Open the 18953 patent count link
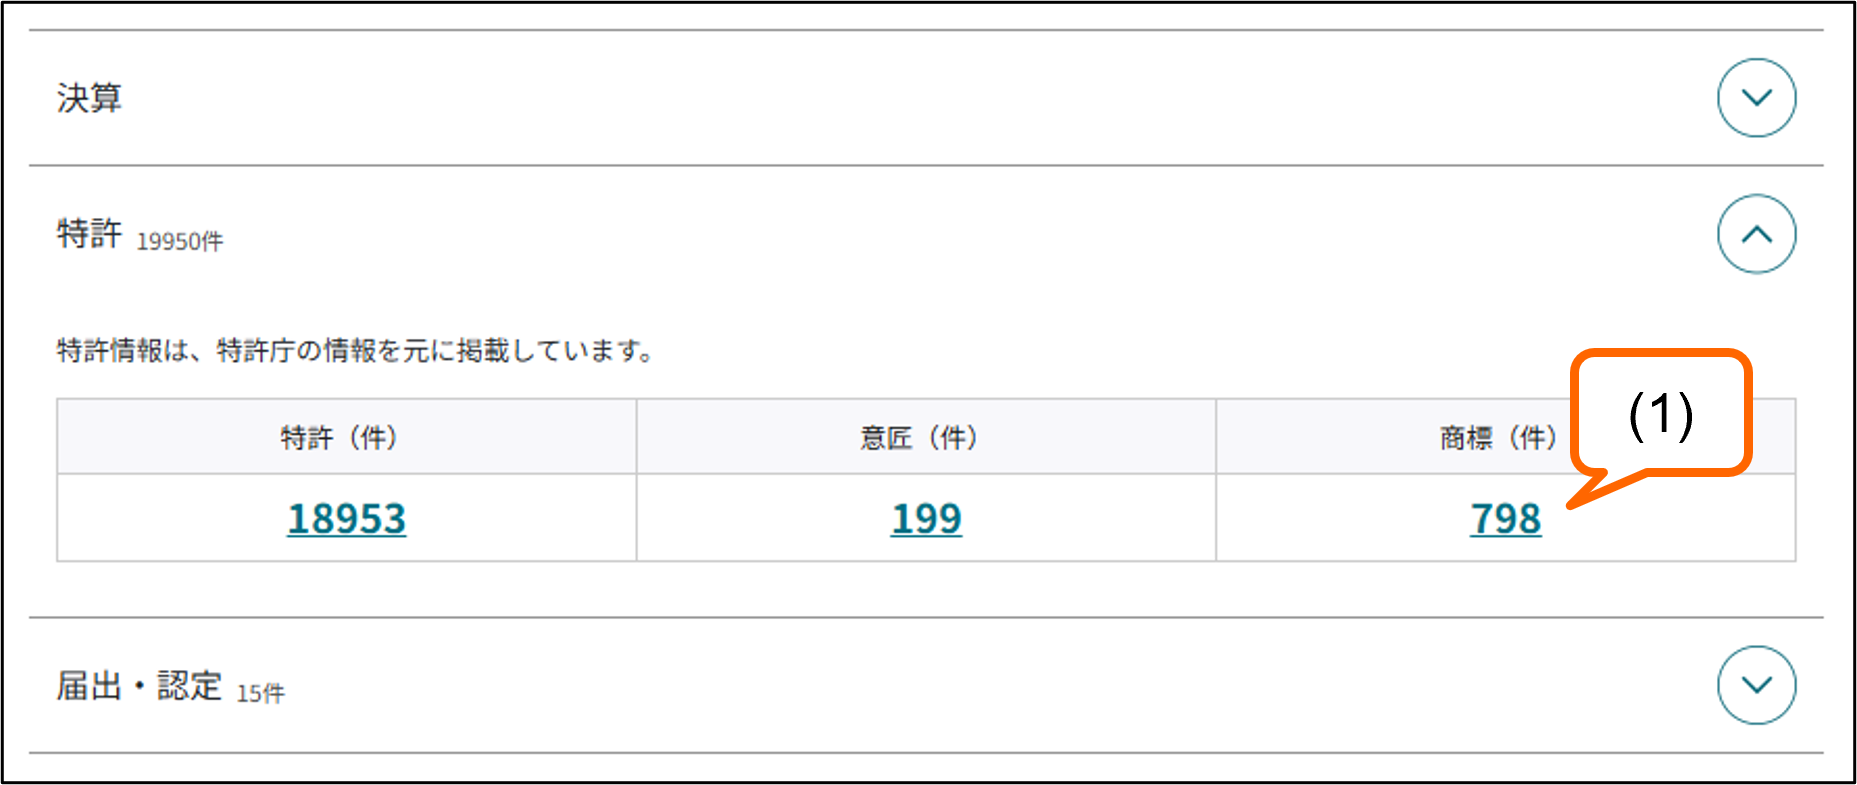The width and height of the screenshot is (1857, 785). (347, 518)
